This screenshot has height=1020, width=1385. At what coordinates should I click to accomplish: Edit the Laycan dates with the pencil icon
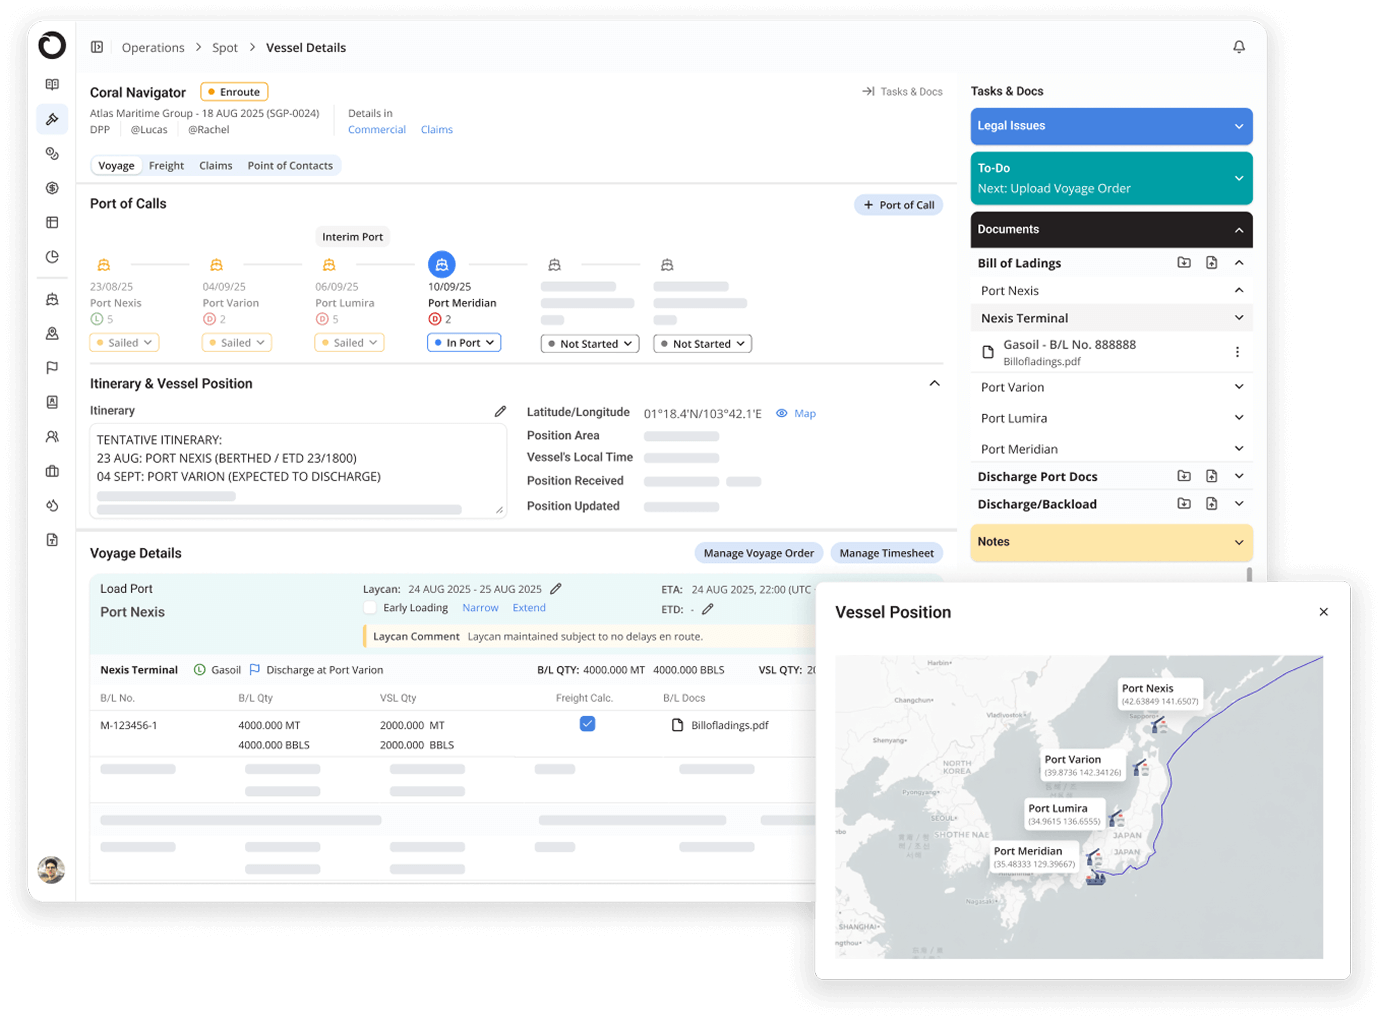coord(556,589)
